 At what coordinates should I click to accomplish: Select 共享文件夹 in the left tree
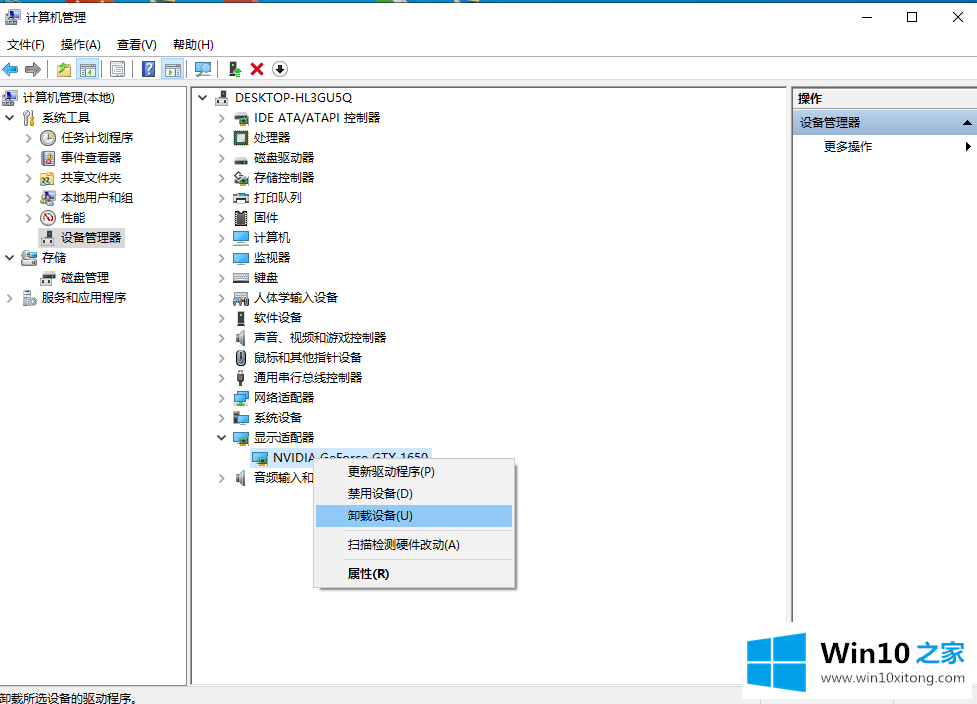point(91,178)
